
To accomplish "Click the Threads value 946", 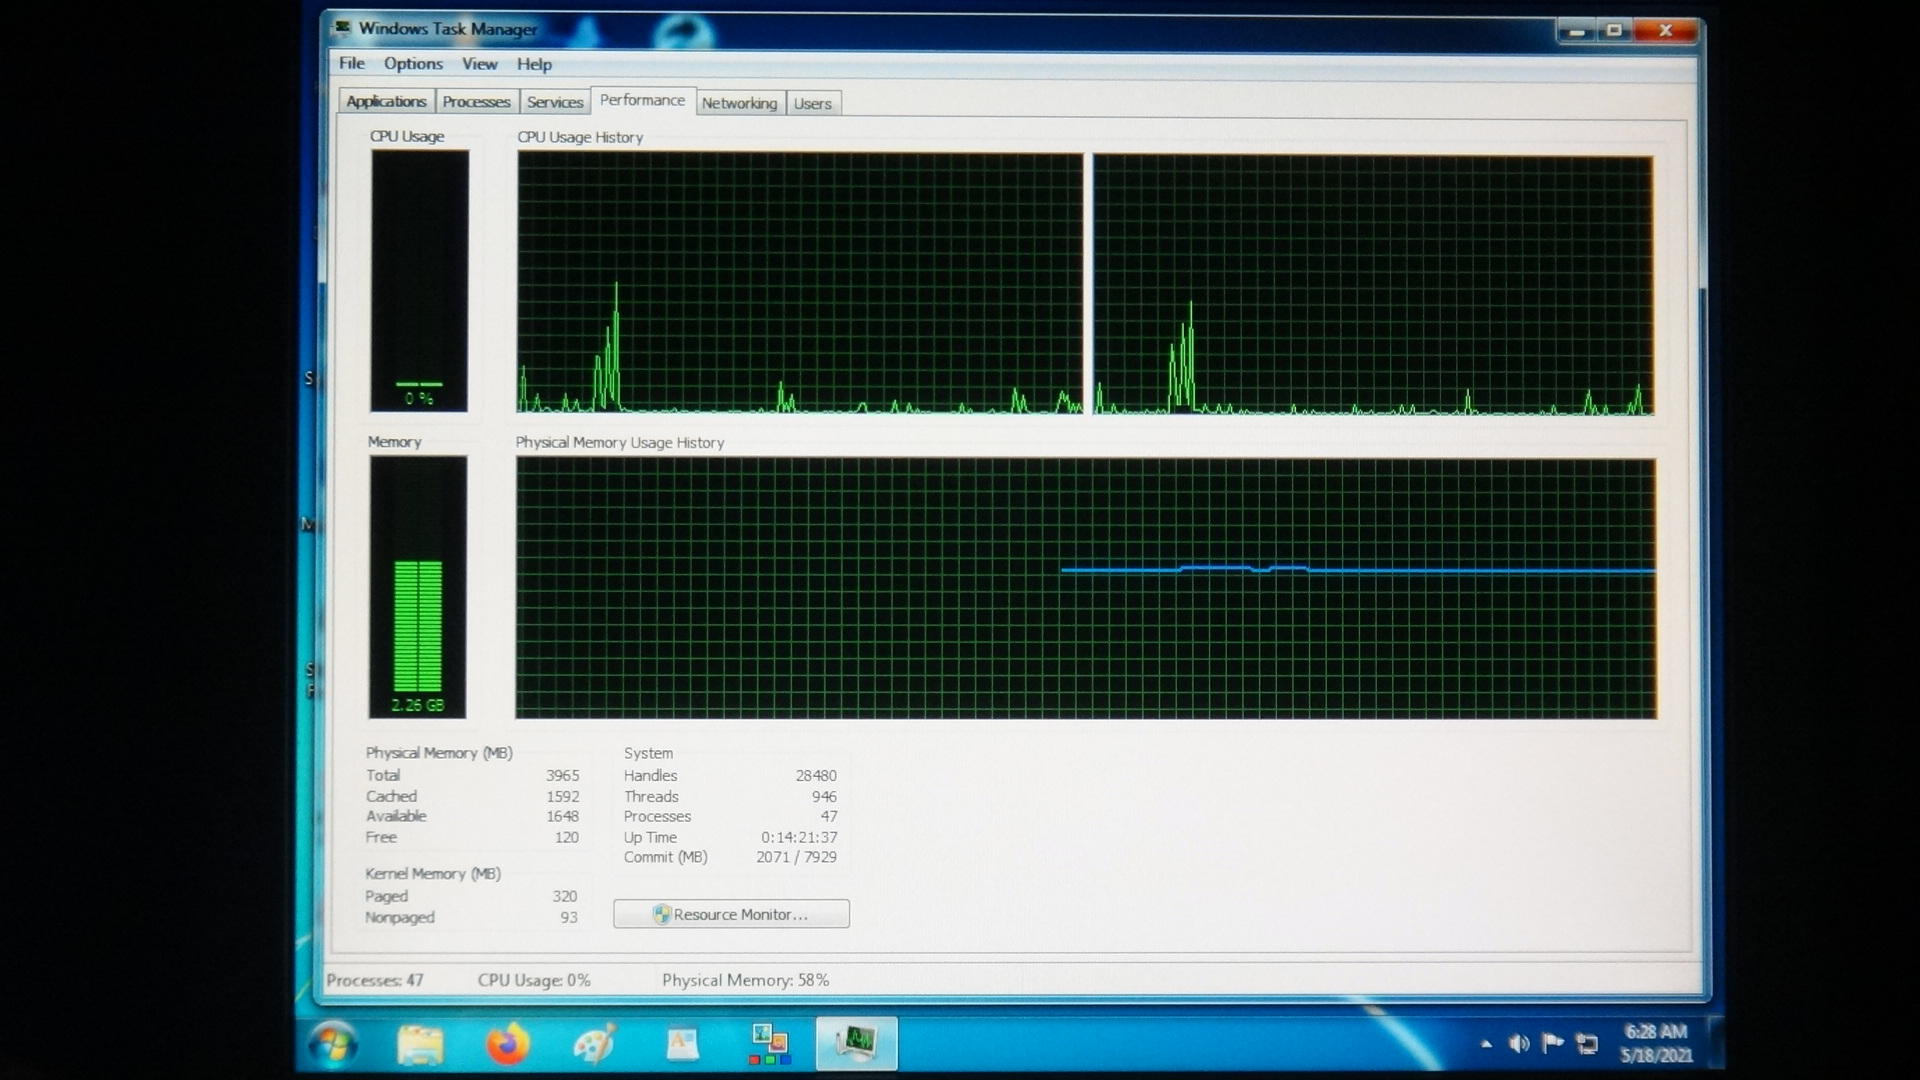I will pyautogui.click(x=824, y=796).
